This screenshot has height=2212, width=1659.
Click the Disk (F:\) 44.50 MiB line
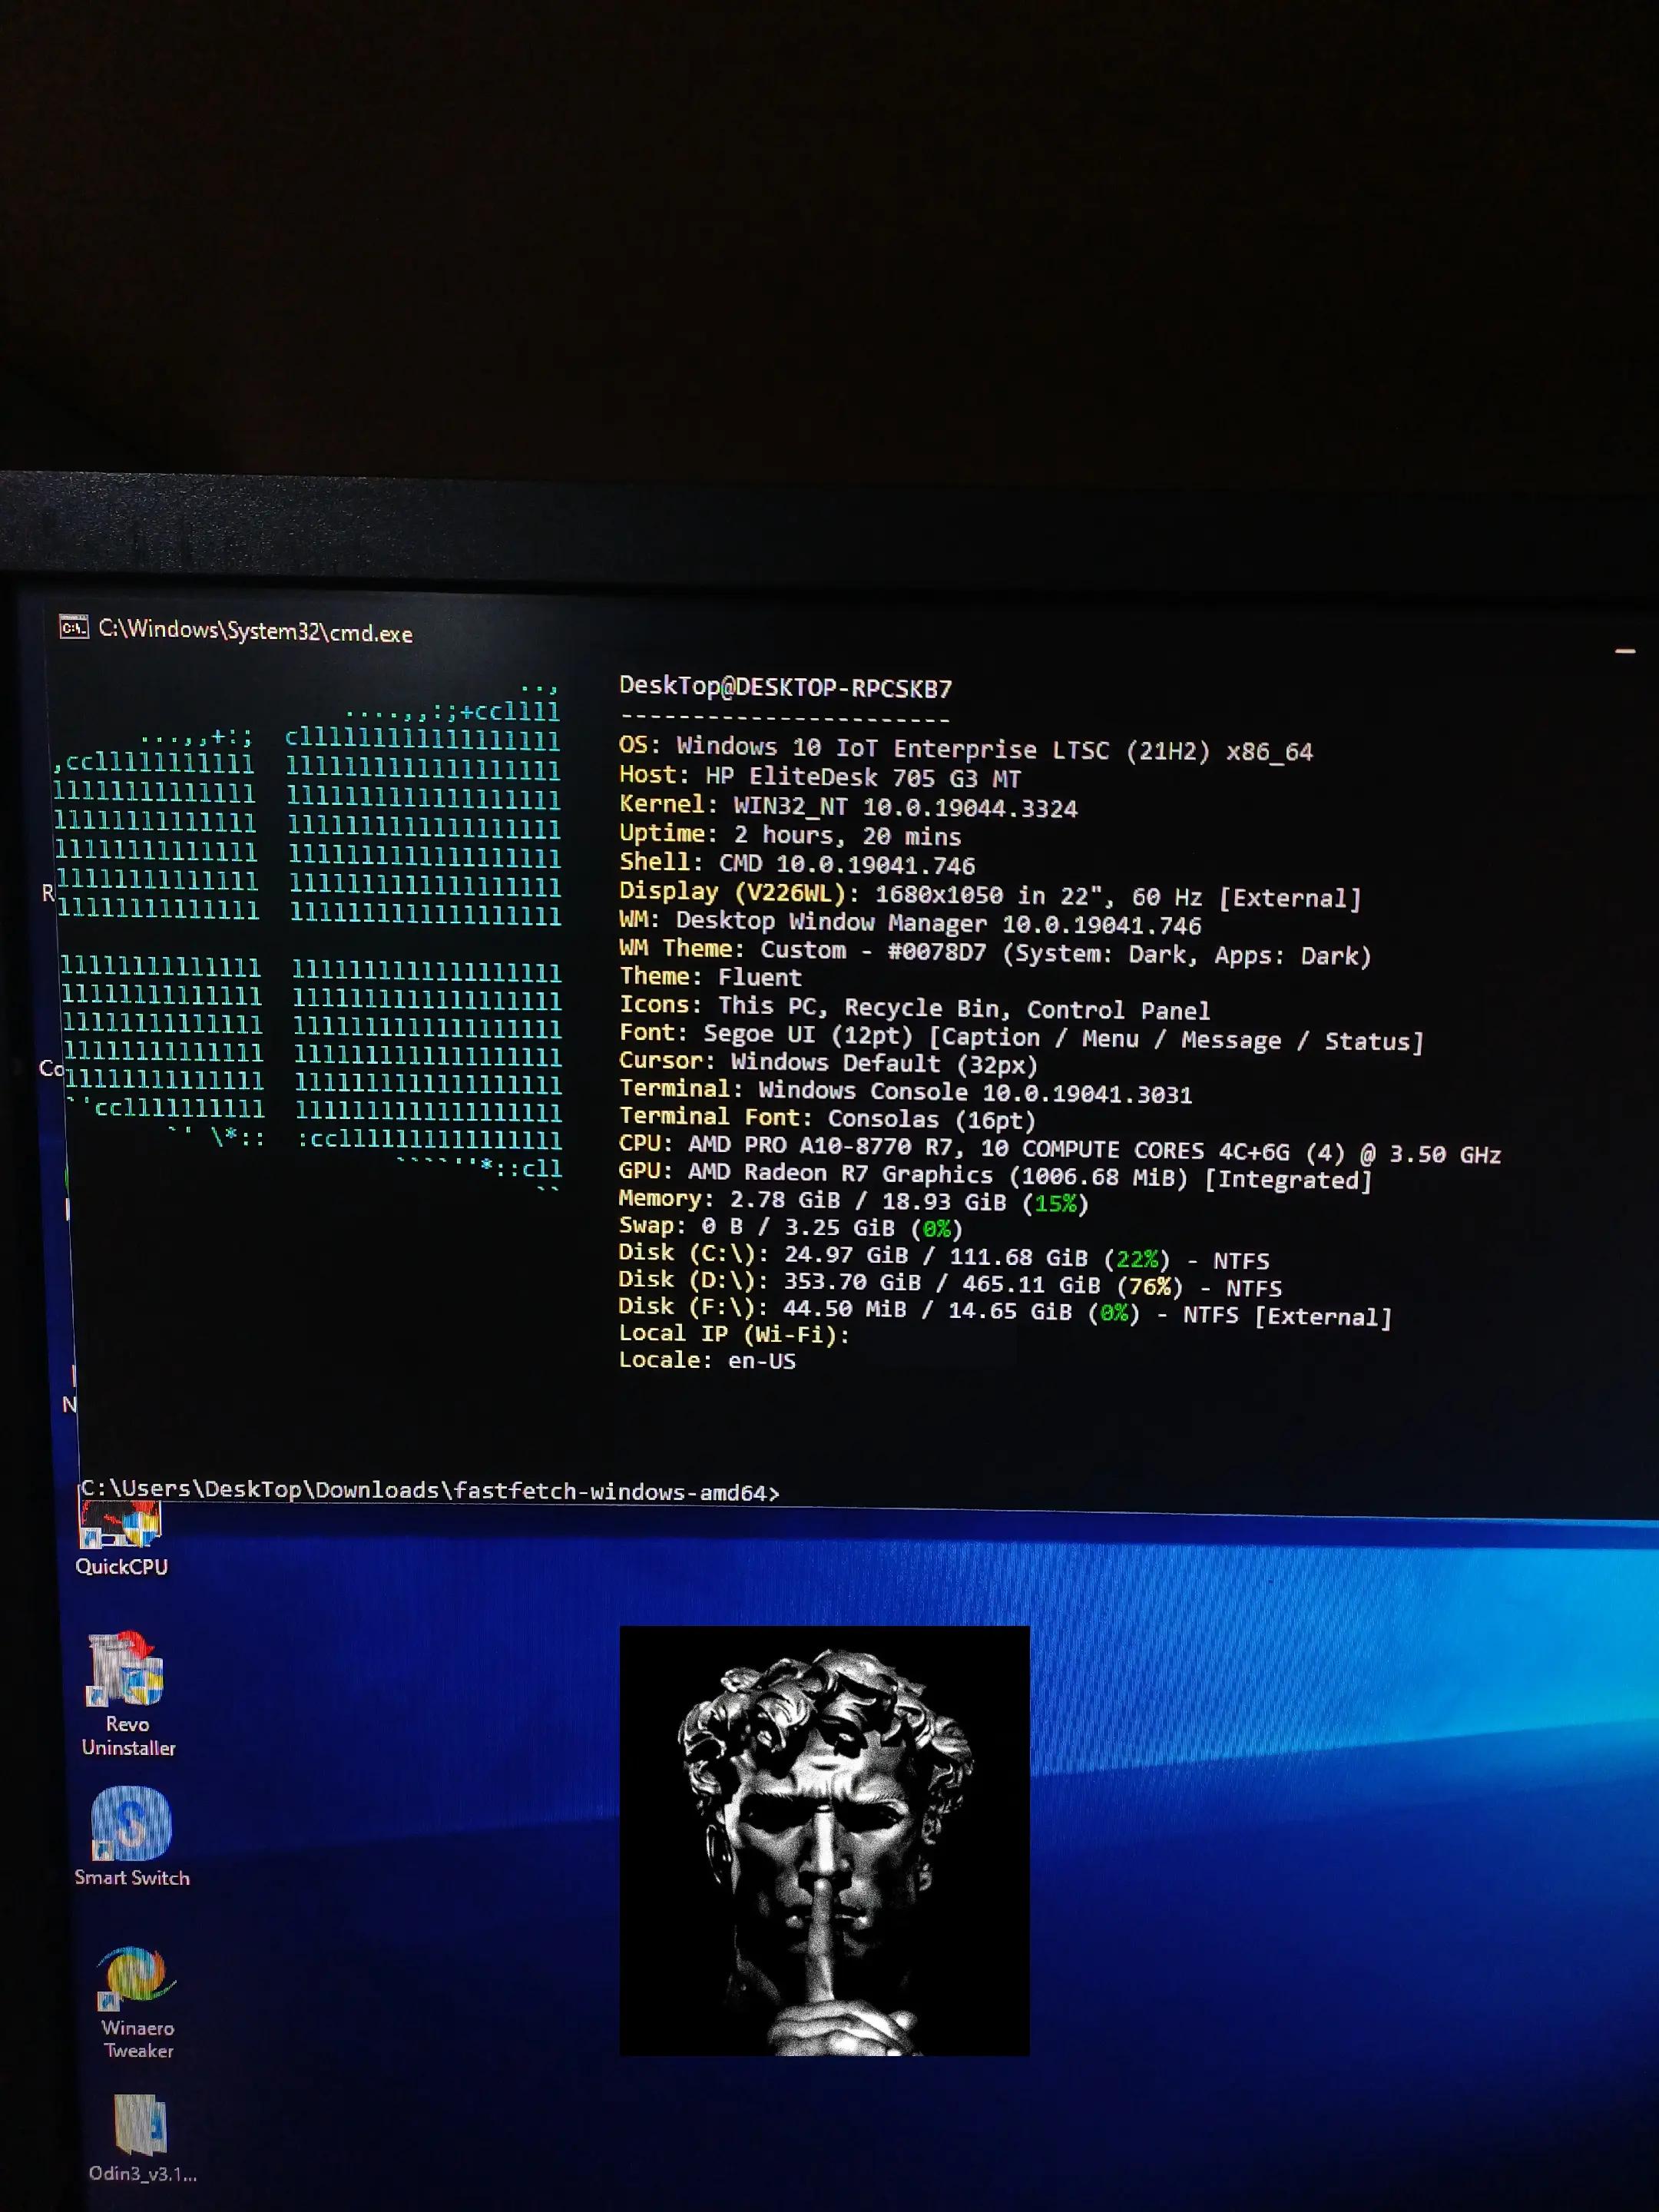click(1005, 1311)
